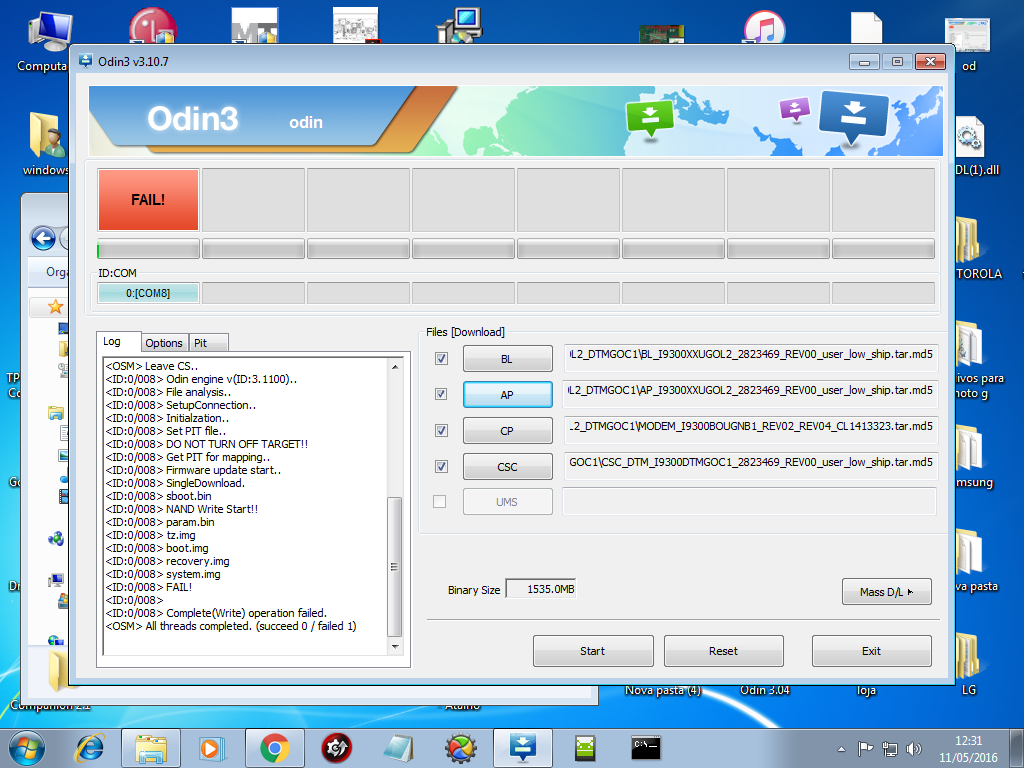Click the log scrollbar thumb
The image size is (1024, 768).
coord(394,566)
